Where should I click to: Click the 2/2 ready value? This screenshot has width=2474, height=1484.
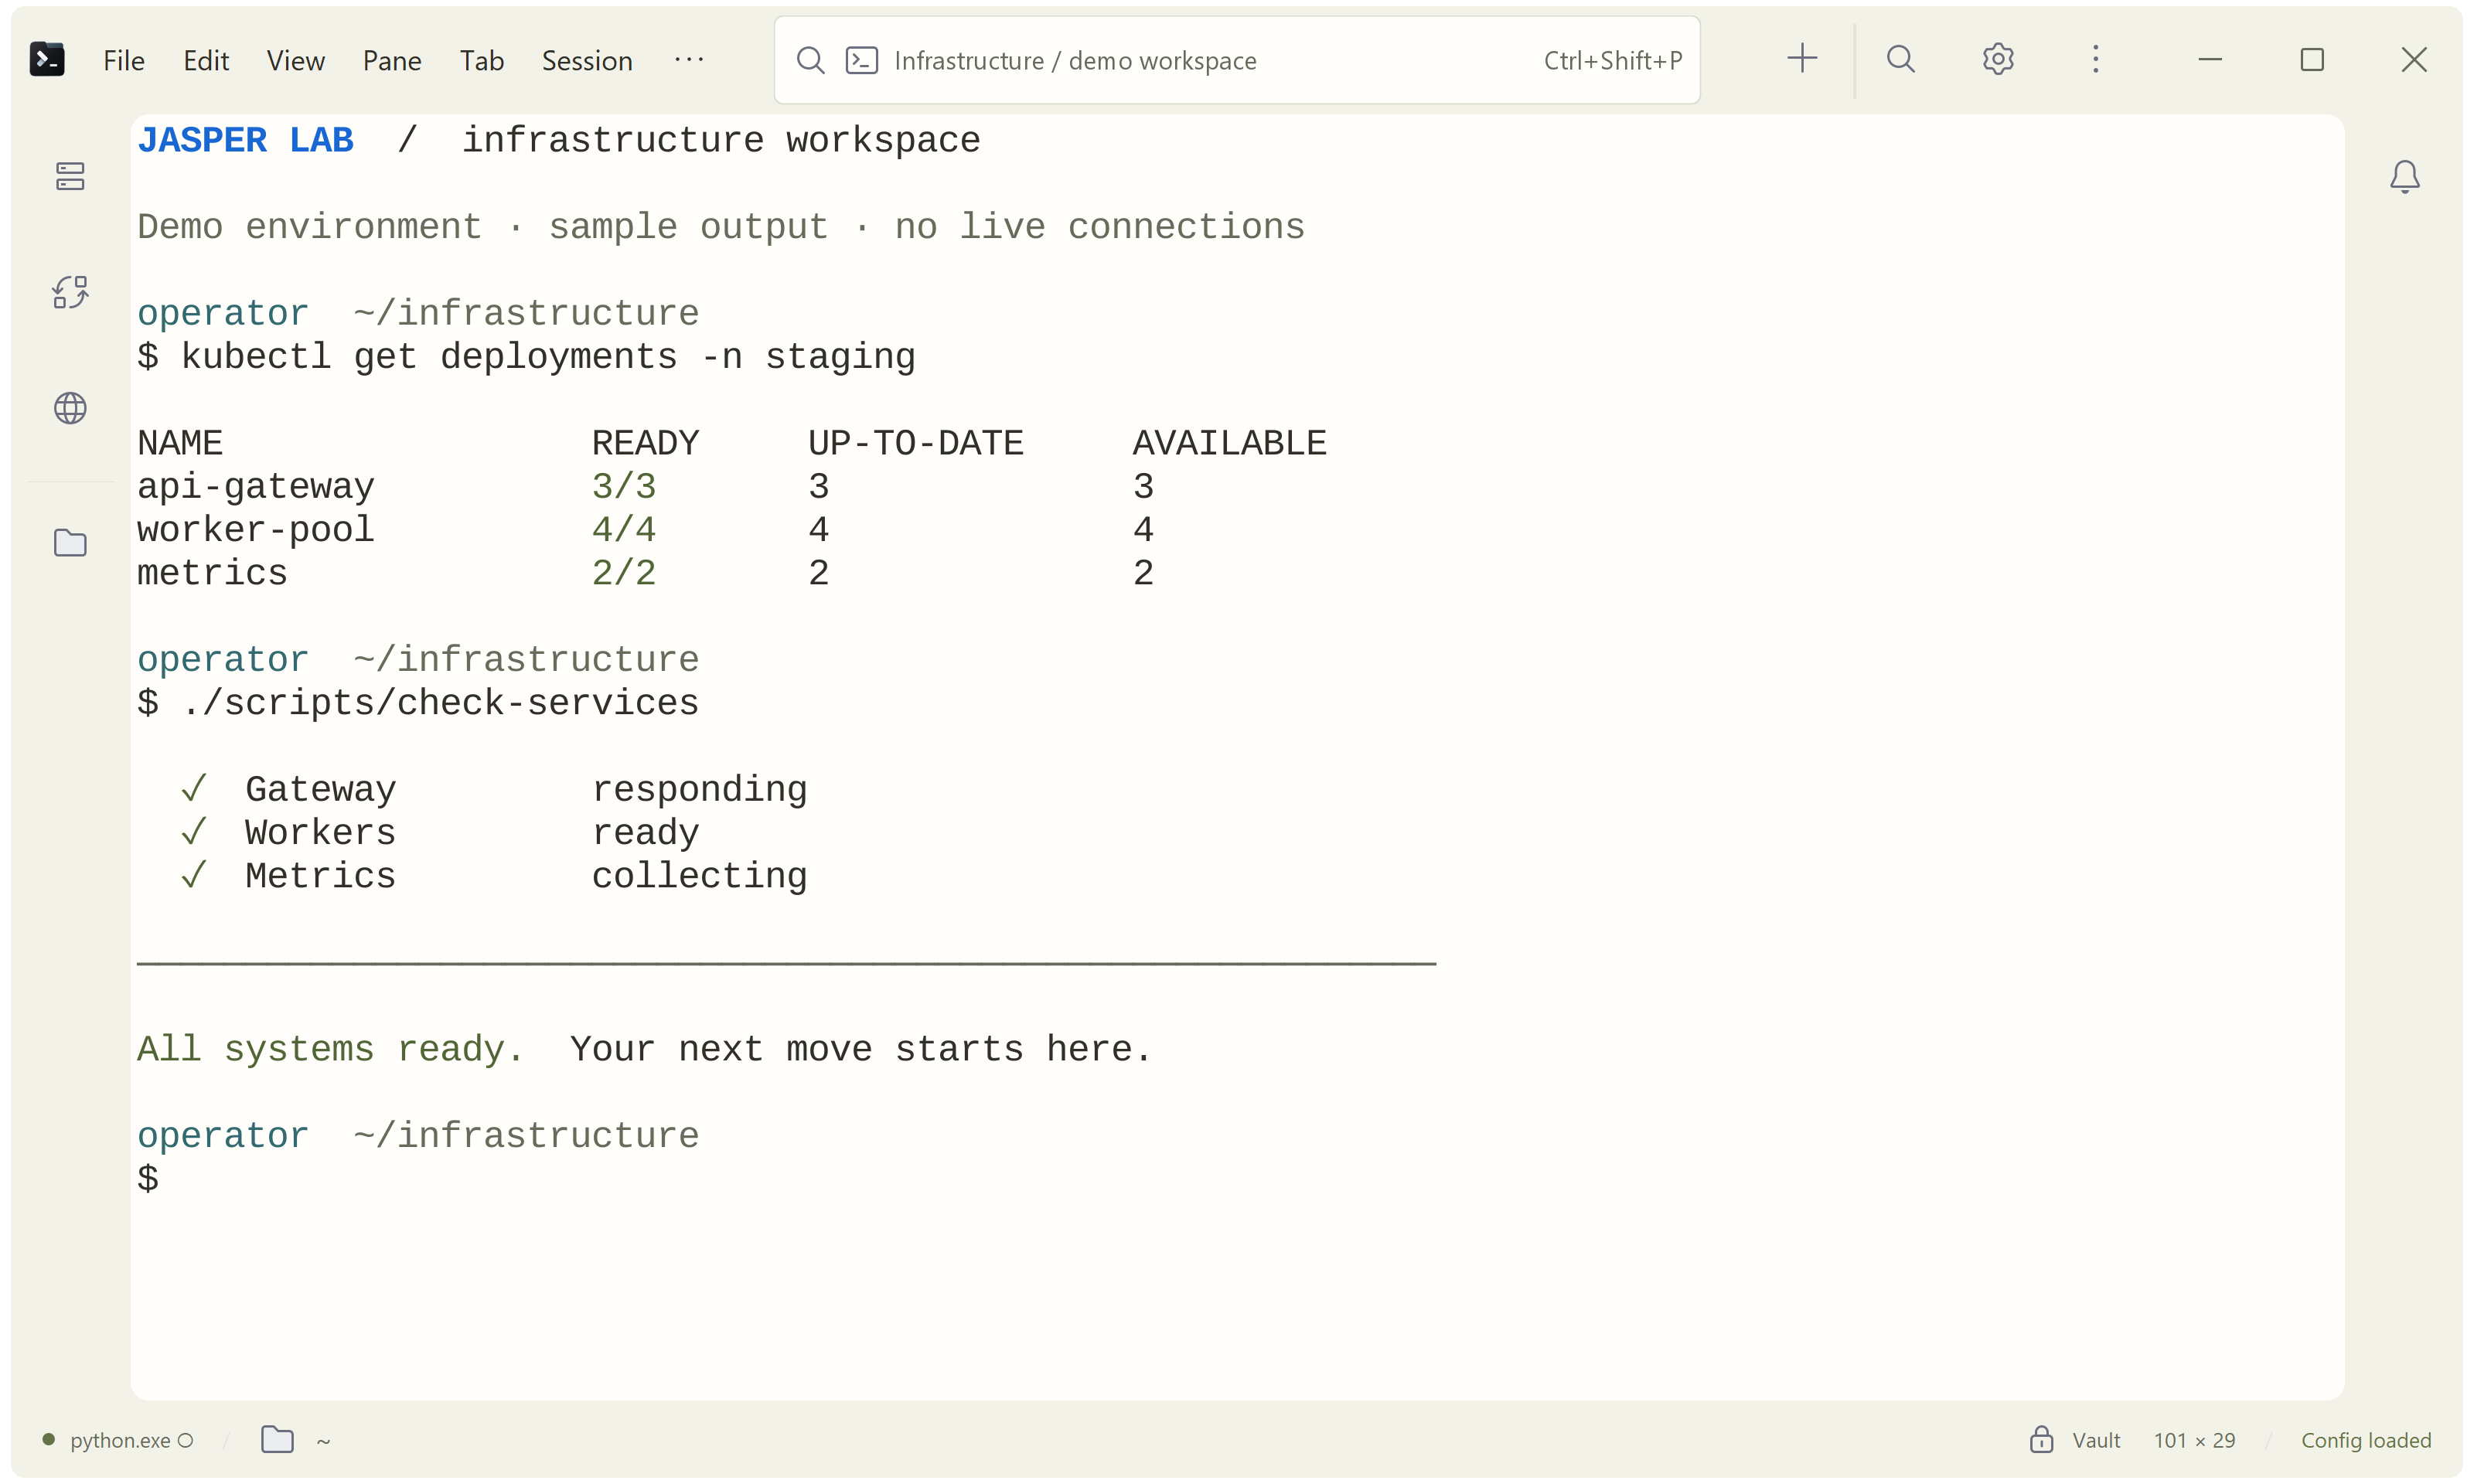[623, 573]
